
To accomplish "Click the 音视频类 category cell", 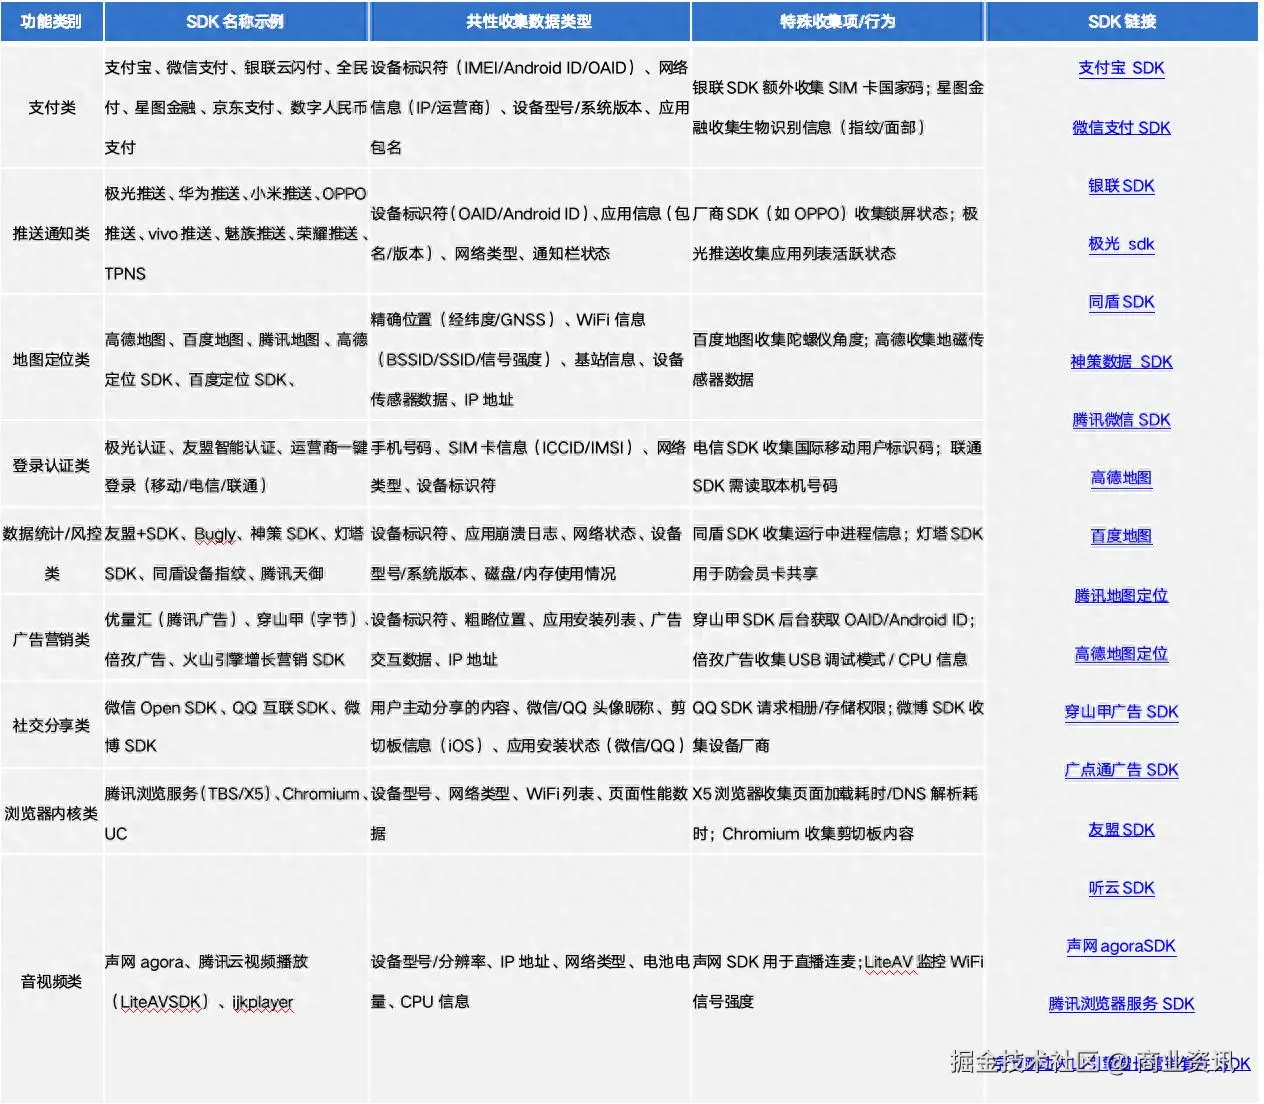I will [51, 981].
